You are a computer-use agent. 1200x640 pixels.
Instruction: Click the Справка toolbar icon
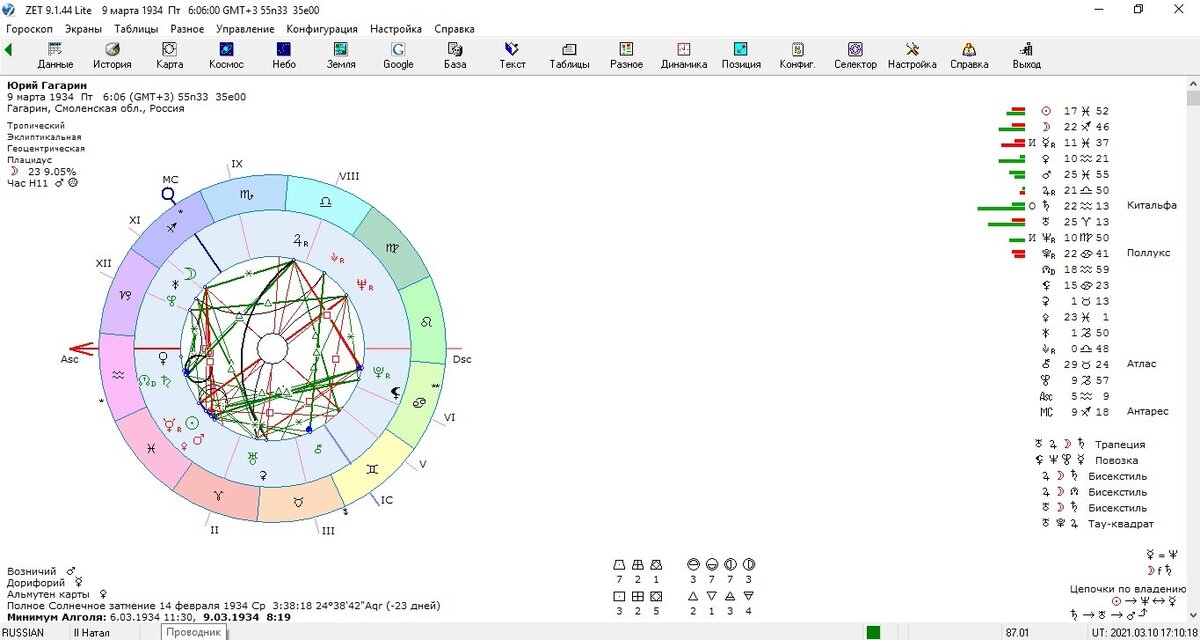969,55
